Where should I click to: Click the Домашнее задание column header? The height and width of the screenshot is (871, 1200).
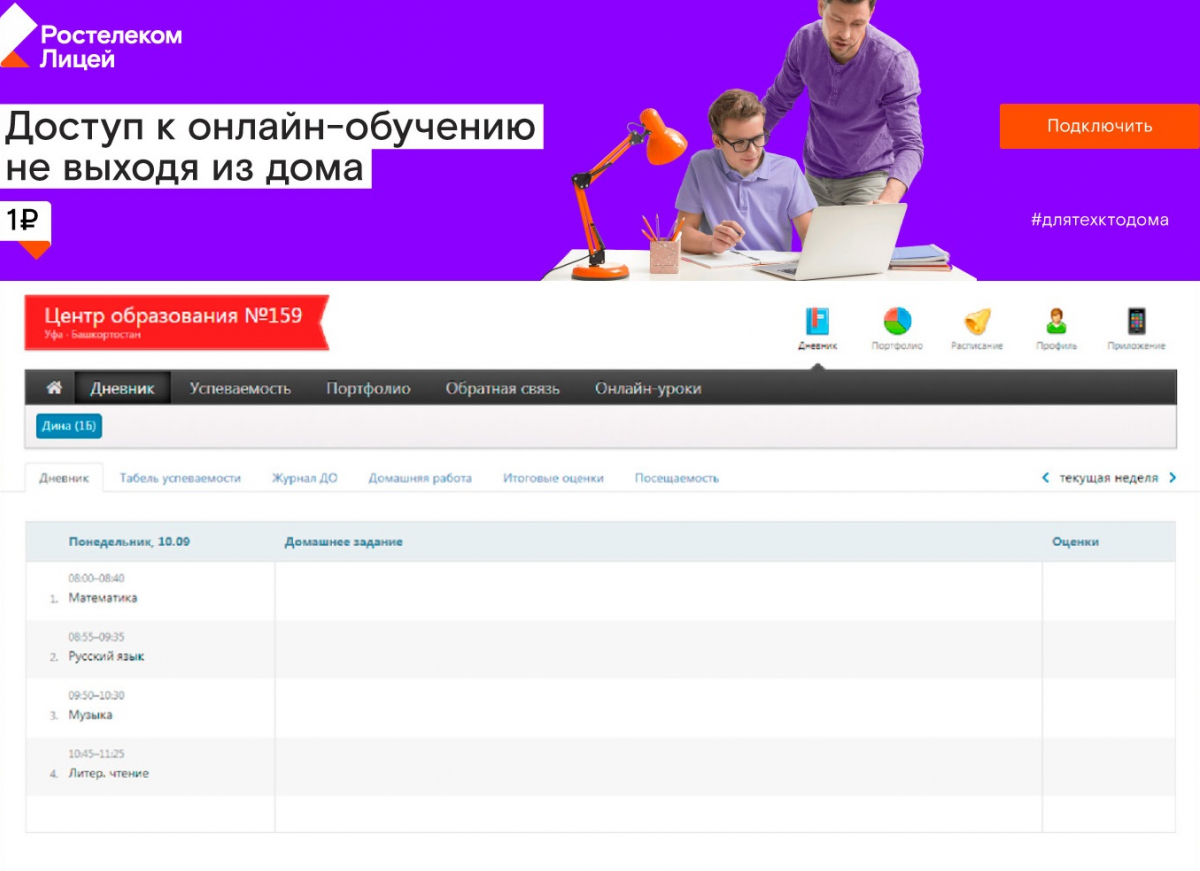344,542
